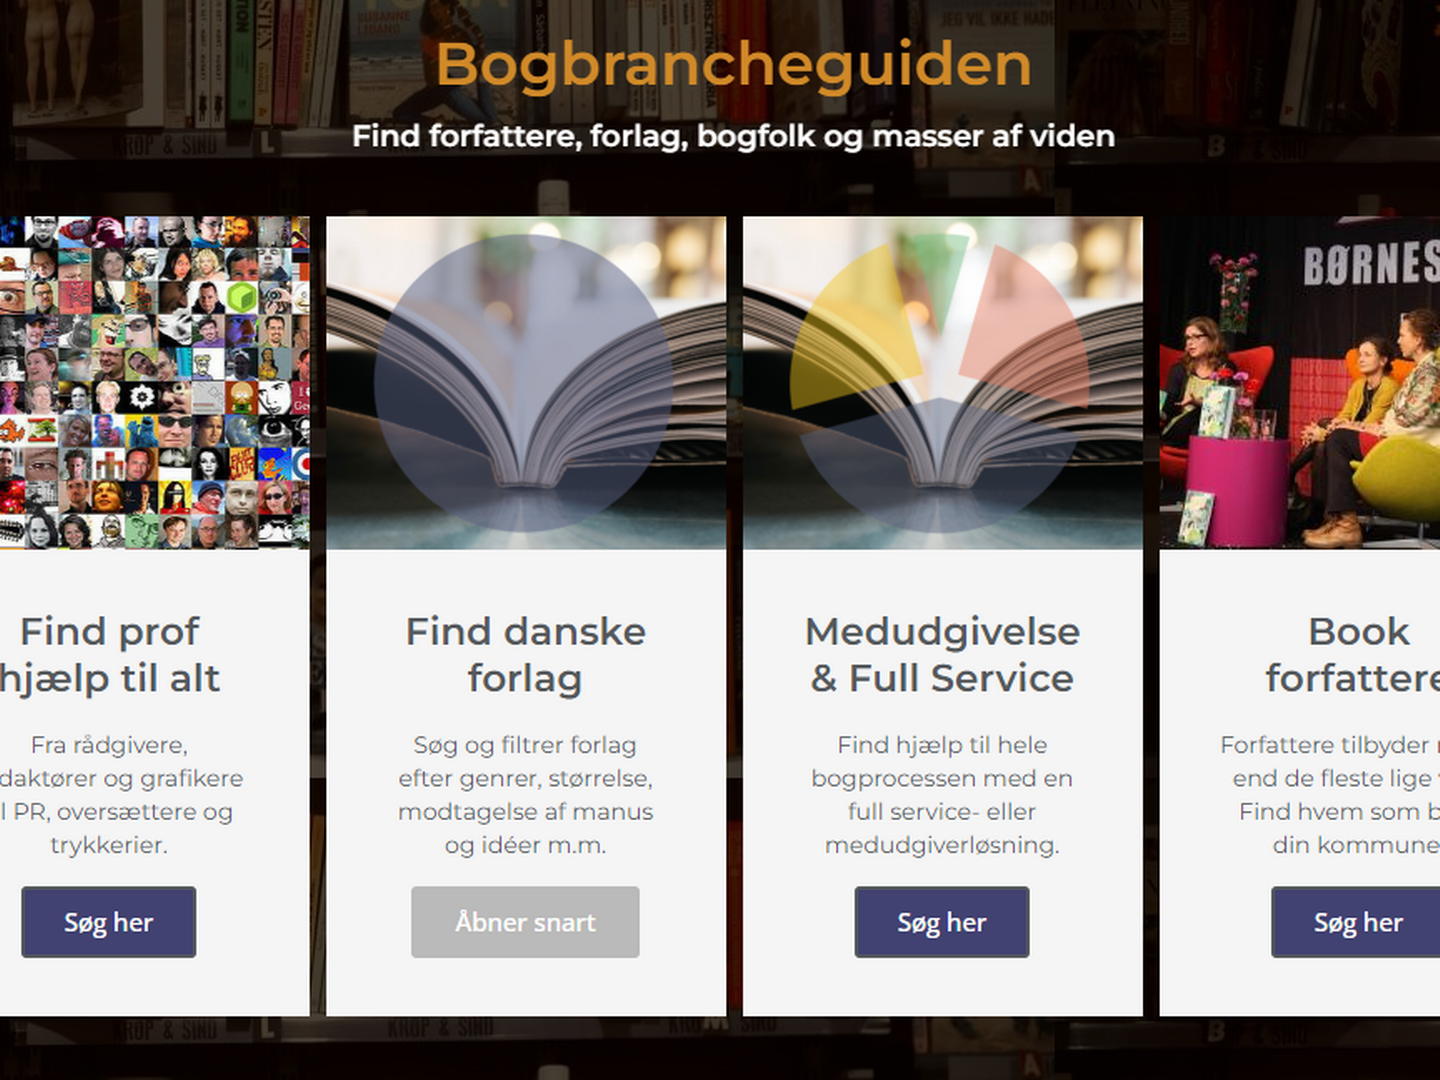Select the Find danske forlag heading

[526, 655]
